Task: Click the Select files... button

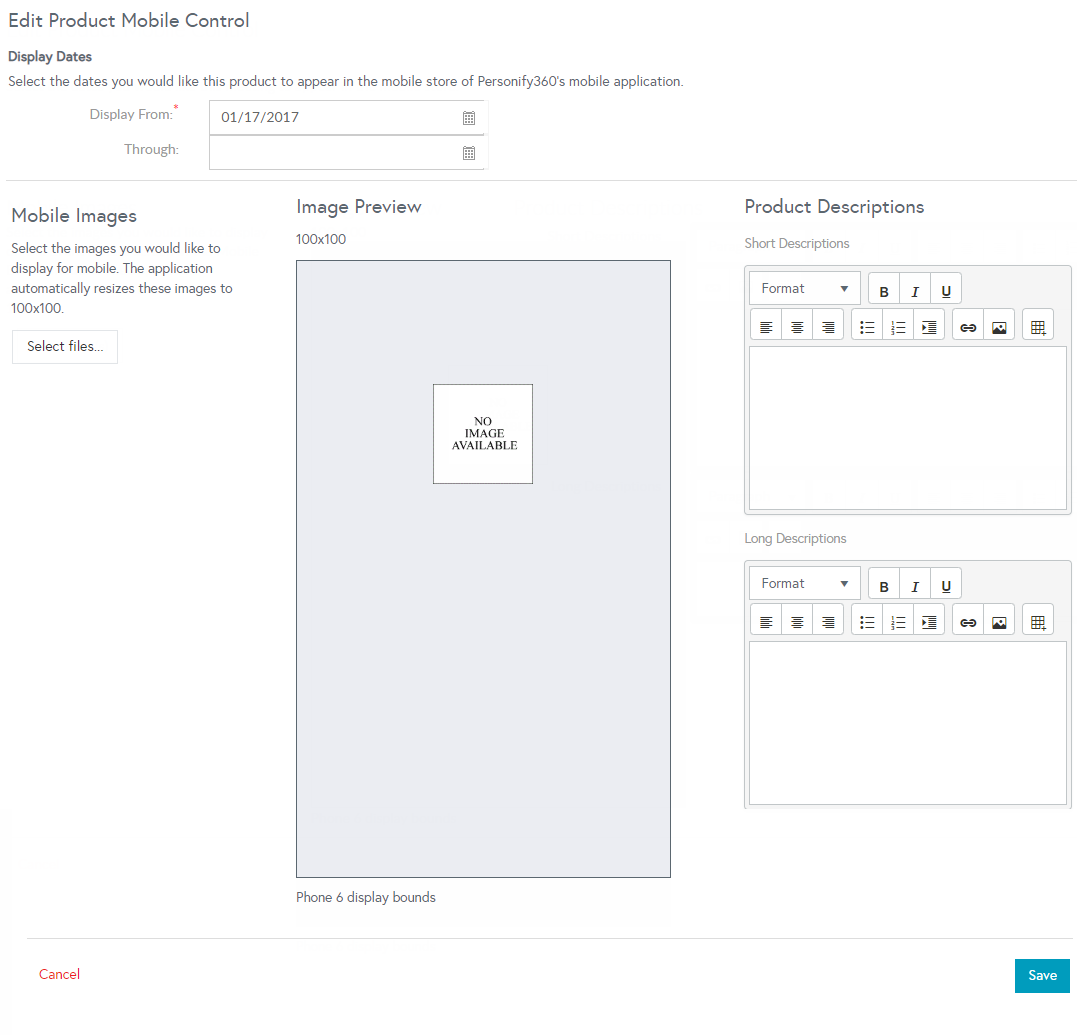Action: tap(65, 346)
